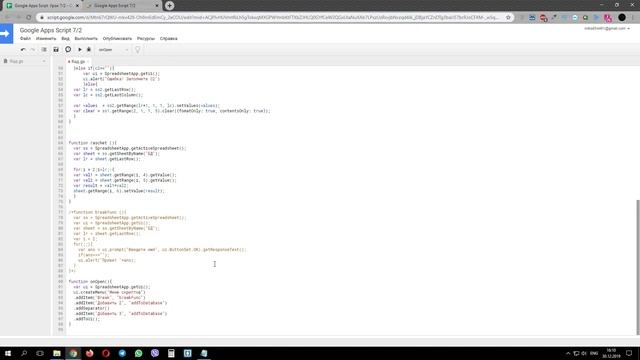Viewport: 640px width, 360px height.
Task: Rename project via Google Apps Script 7/2 title
Action: coord(51,30)
